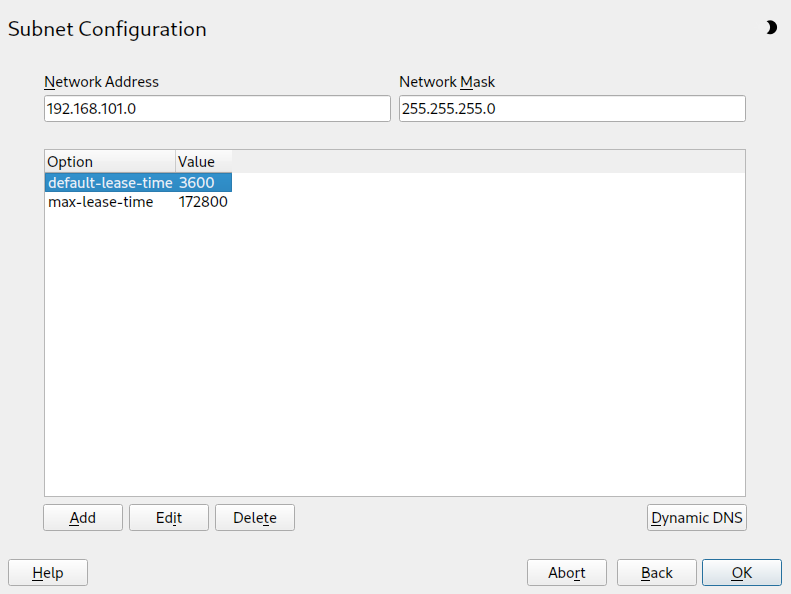Click the Network Mask label
This screenshot has width=791, height=594.
pos(447,82)
